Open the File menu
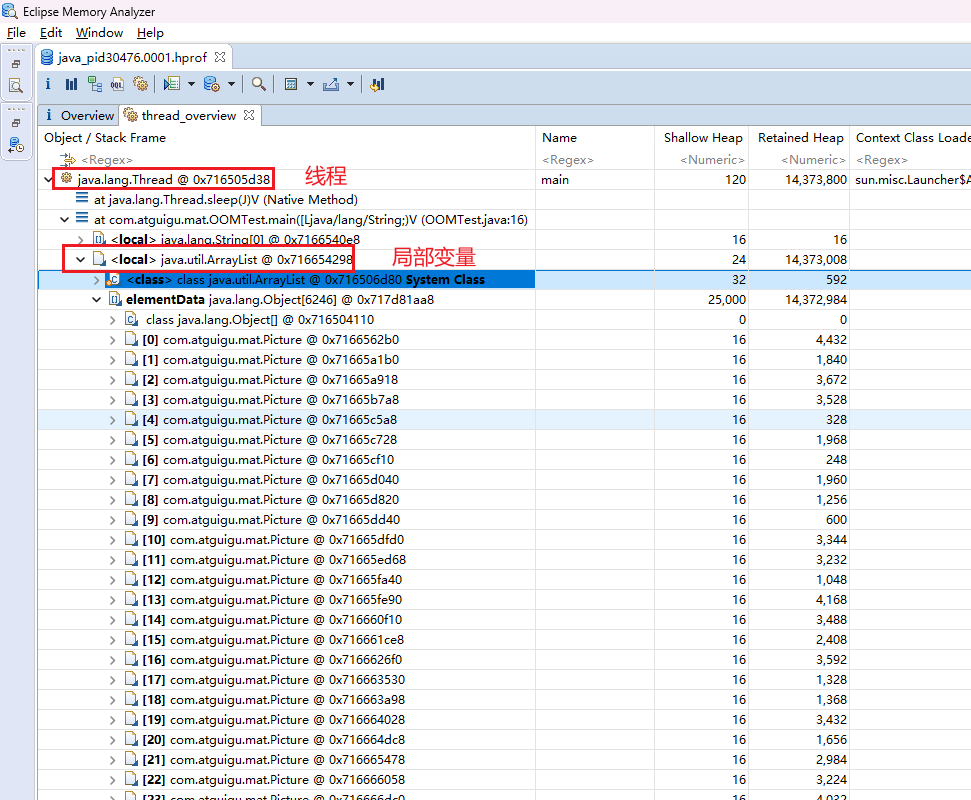Screen dimensions: 971x800 pos(16,33)
